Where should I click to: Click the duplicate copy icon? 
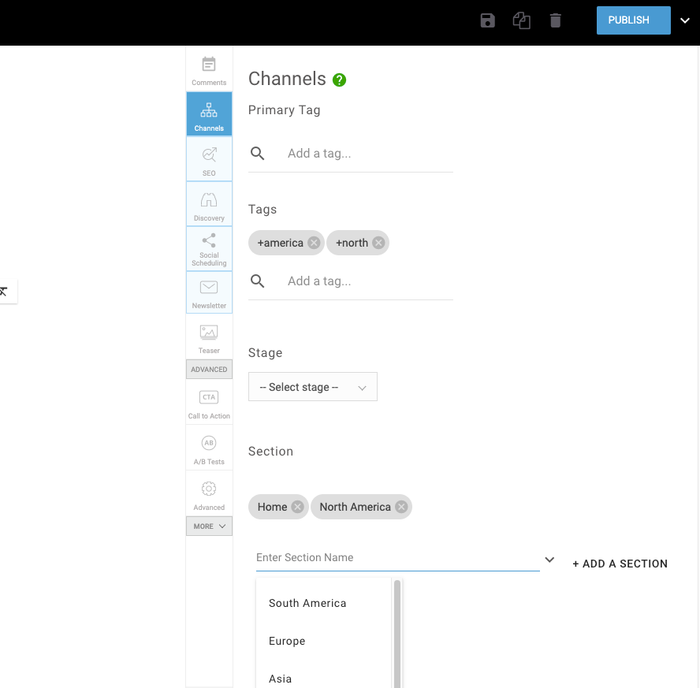pos(521,21)
